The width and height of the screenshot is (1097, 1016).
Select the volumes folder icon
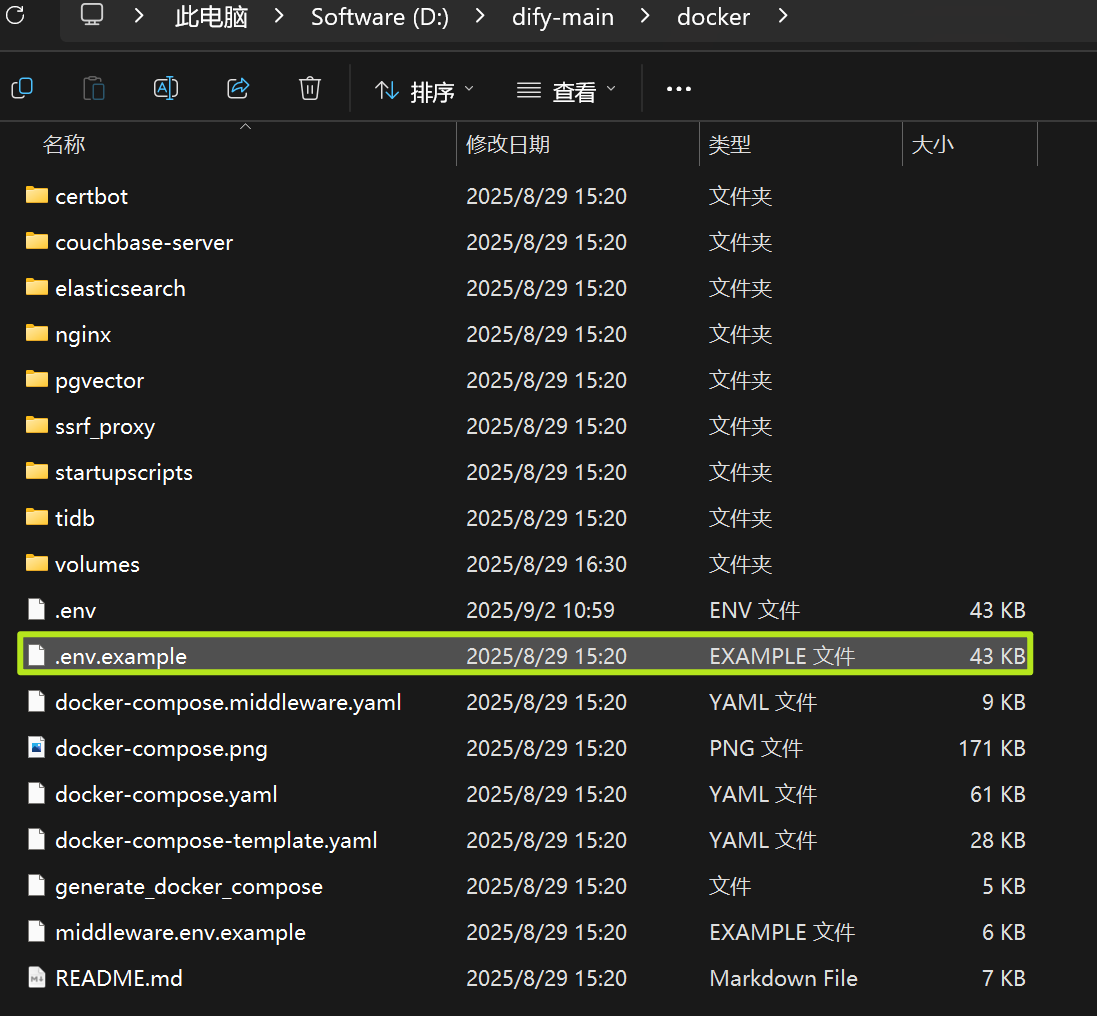pos(36,563)
